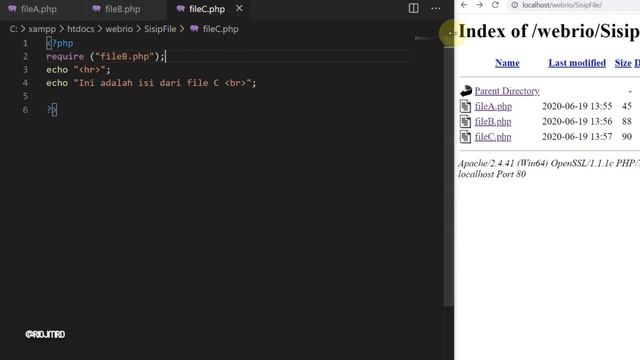Click the C: breadcrumb segment
This screenshot has width=640, height=360.
pyautogui.click(x=13, y=29)
